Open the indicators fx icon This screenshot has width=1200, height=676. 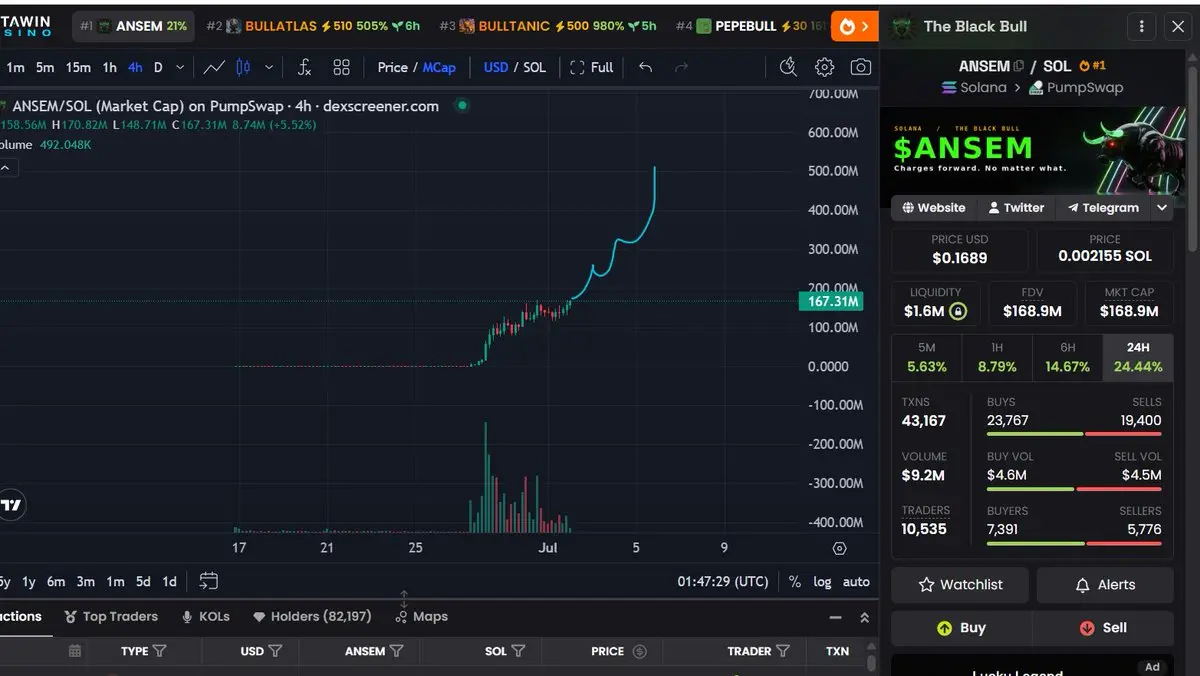tap(304, 67)
